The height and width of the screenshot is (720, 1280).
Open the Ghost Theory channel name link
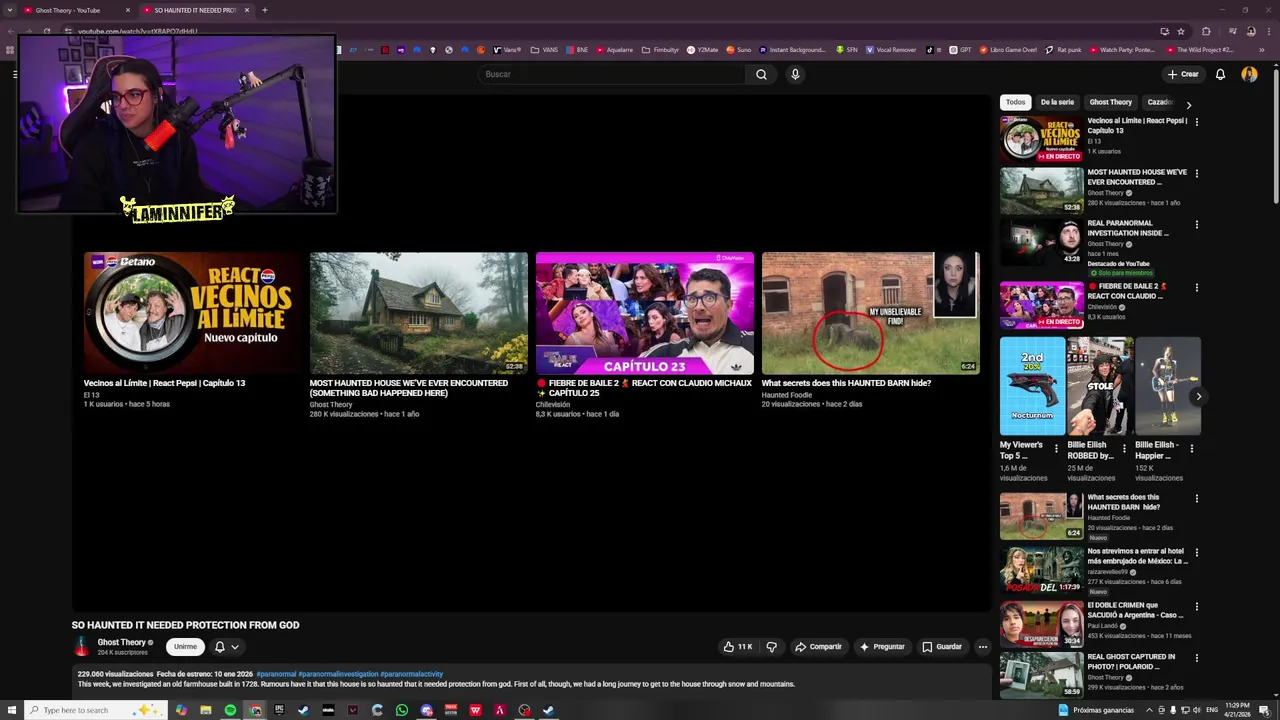[x=122, y=642]
